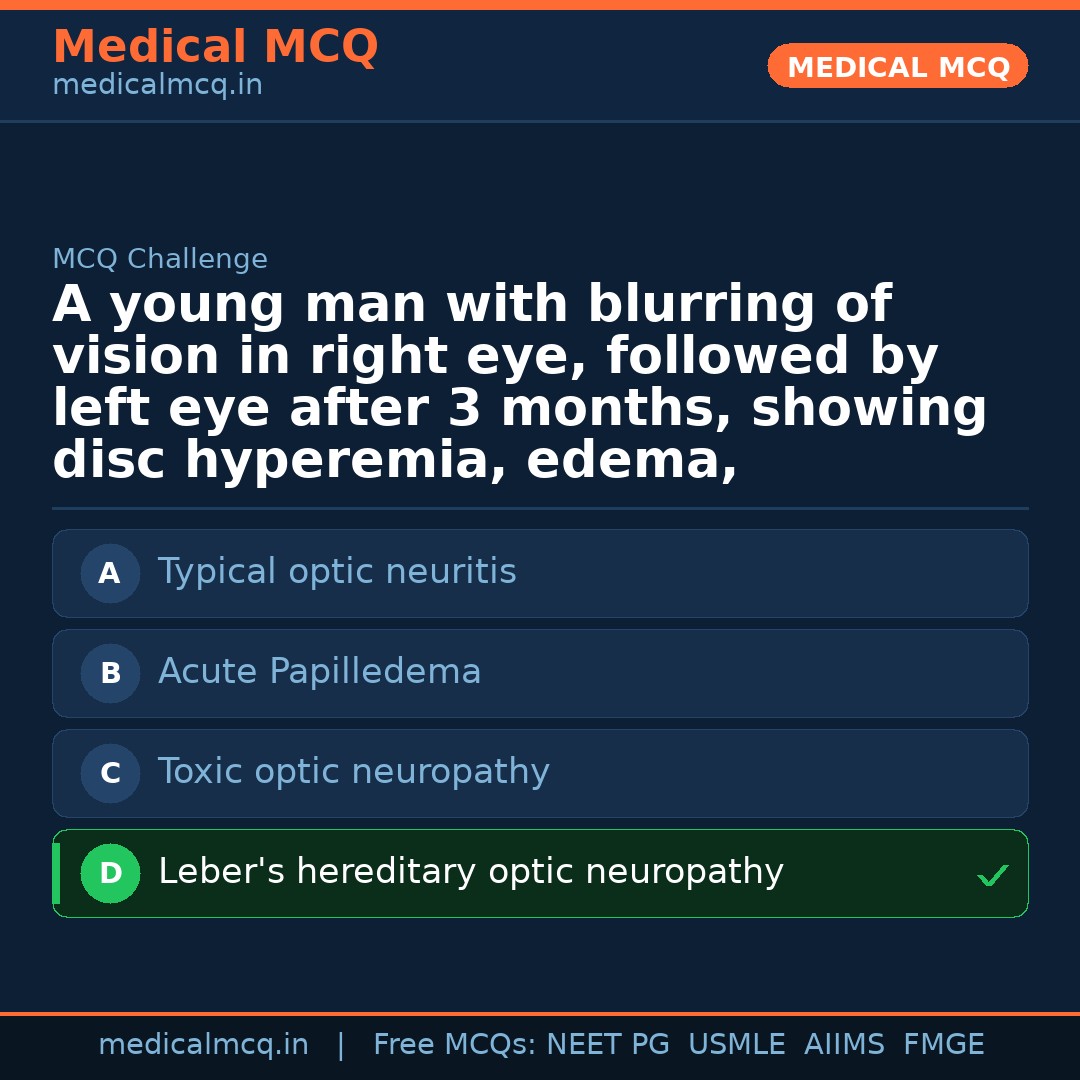Open medicalmcq.in link in footer
The image size is (1080, 1080).
click(203, 1045)
